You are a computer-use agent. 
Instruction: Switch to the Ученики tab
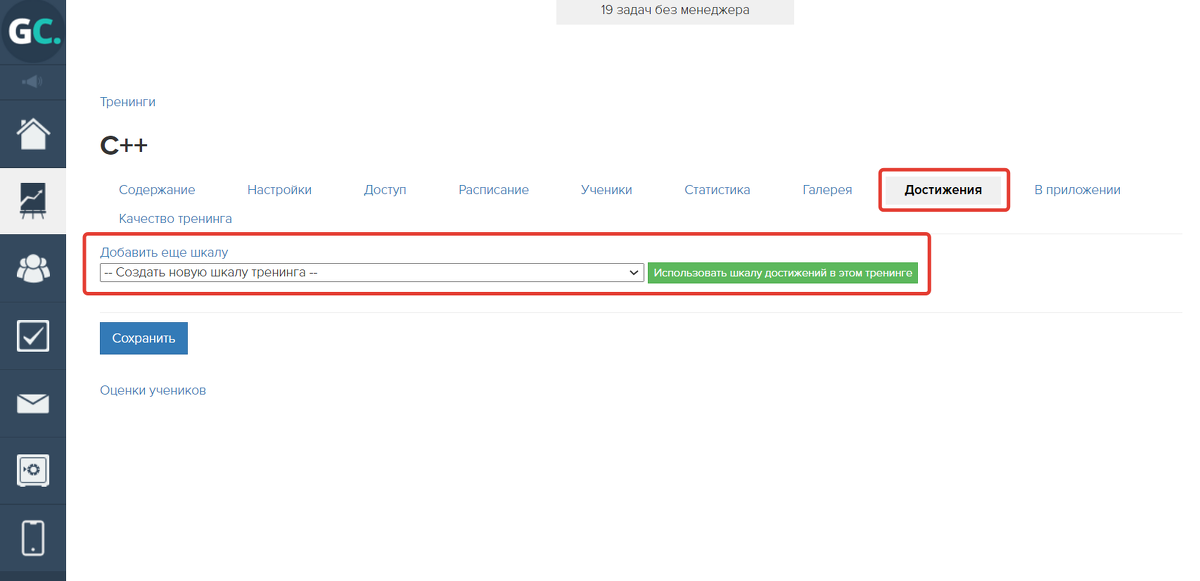tap(606, 190)
